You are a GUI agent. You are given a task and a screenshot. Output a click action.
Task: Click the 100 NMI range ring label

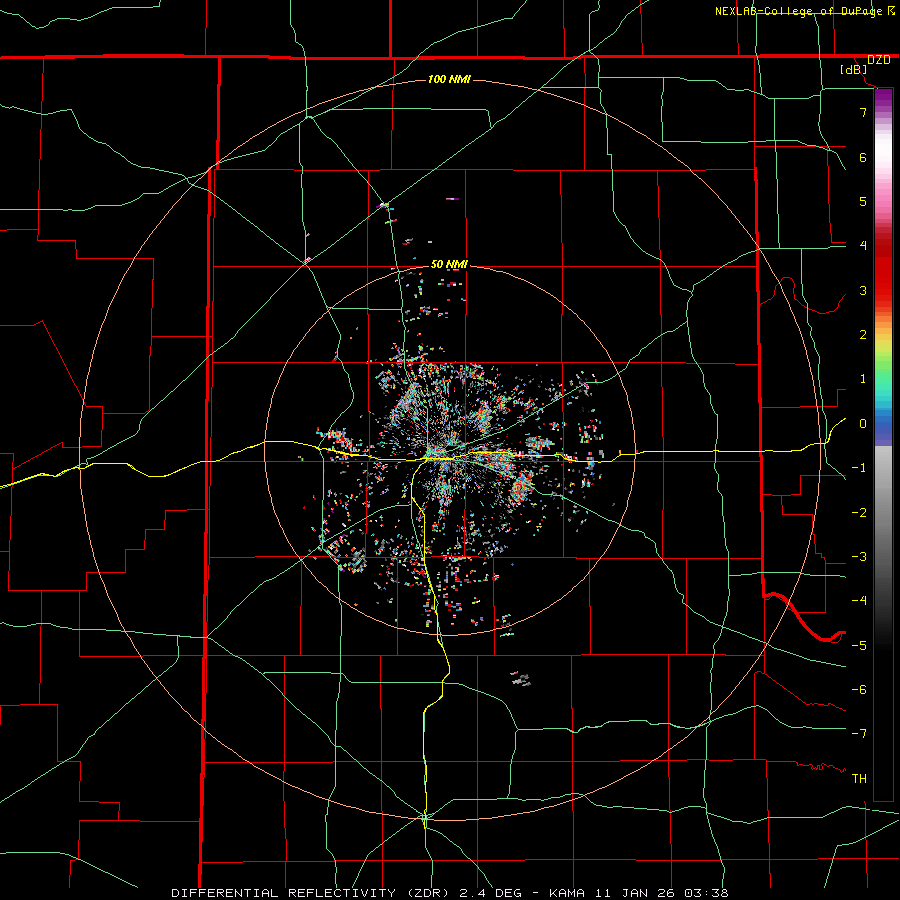point(449,79)
